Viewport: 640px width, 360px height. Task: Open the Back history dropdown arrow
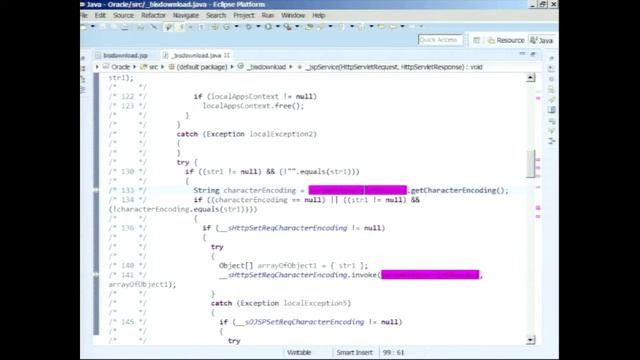(x=402, y=27)
